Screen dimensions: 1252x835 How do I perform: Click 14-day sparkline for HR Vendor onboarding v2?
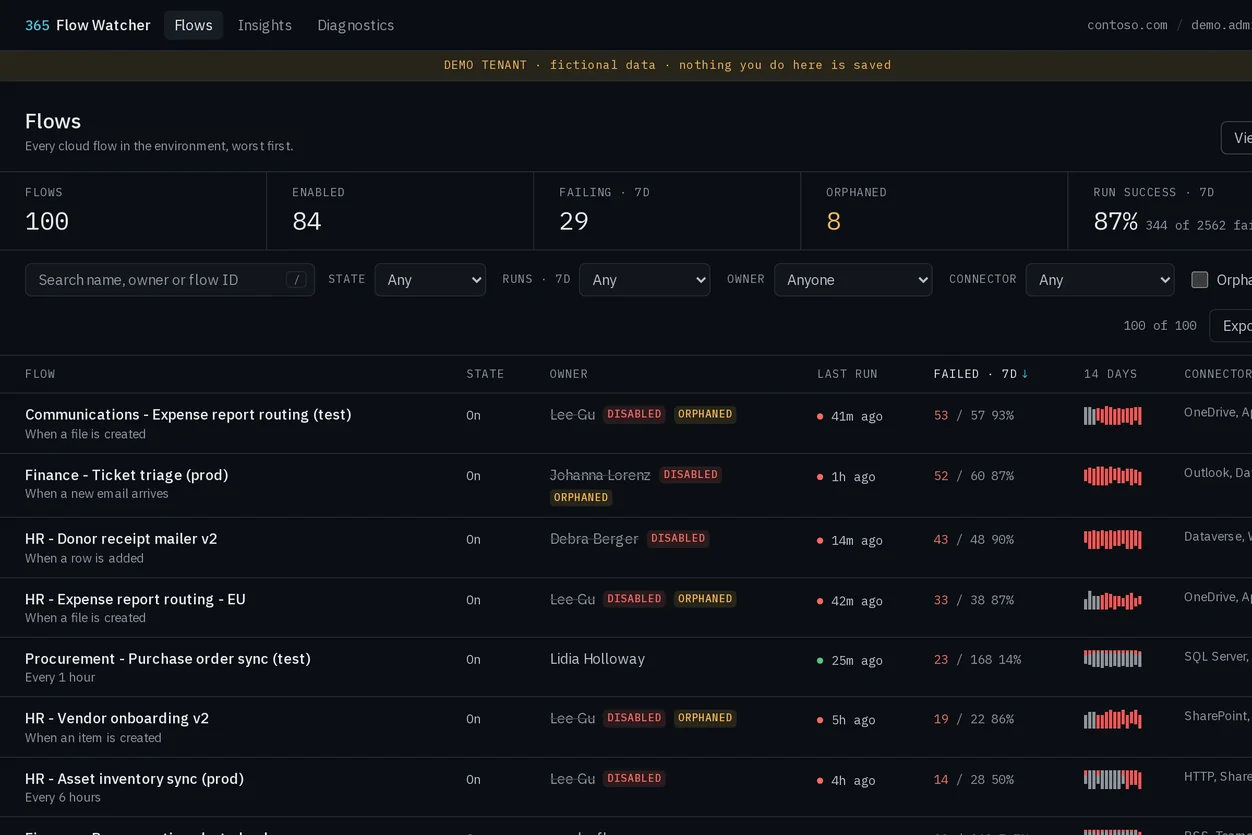pyautogui.click(x=1113, y=719)
